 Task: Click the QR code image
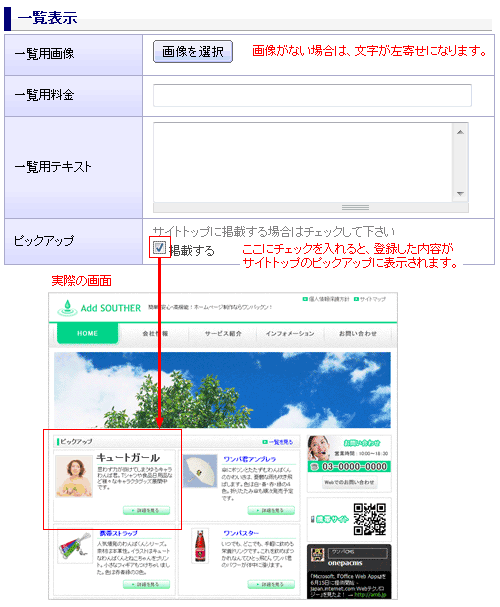370,519
